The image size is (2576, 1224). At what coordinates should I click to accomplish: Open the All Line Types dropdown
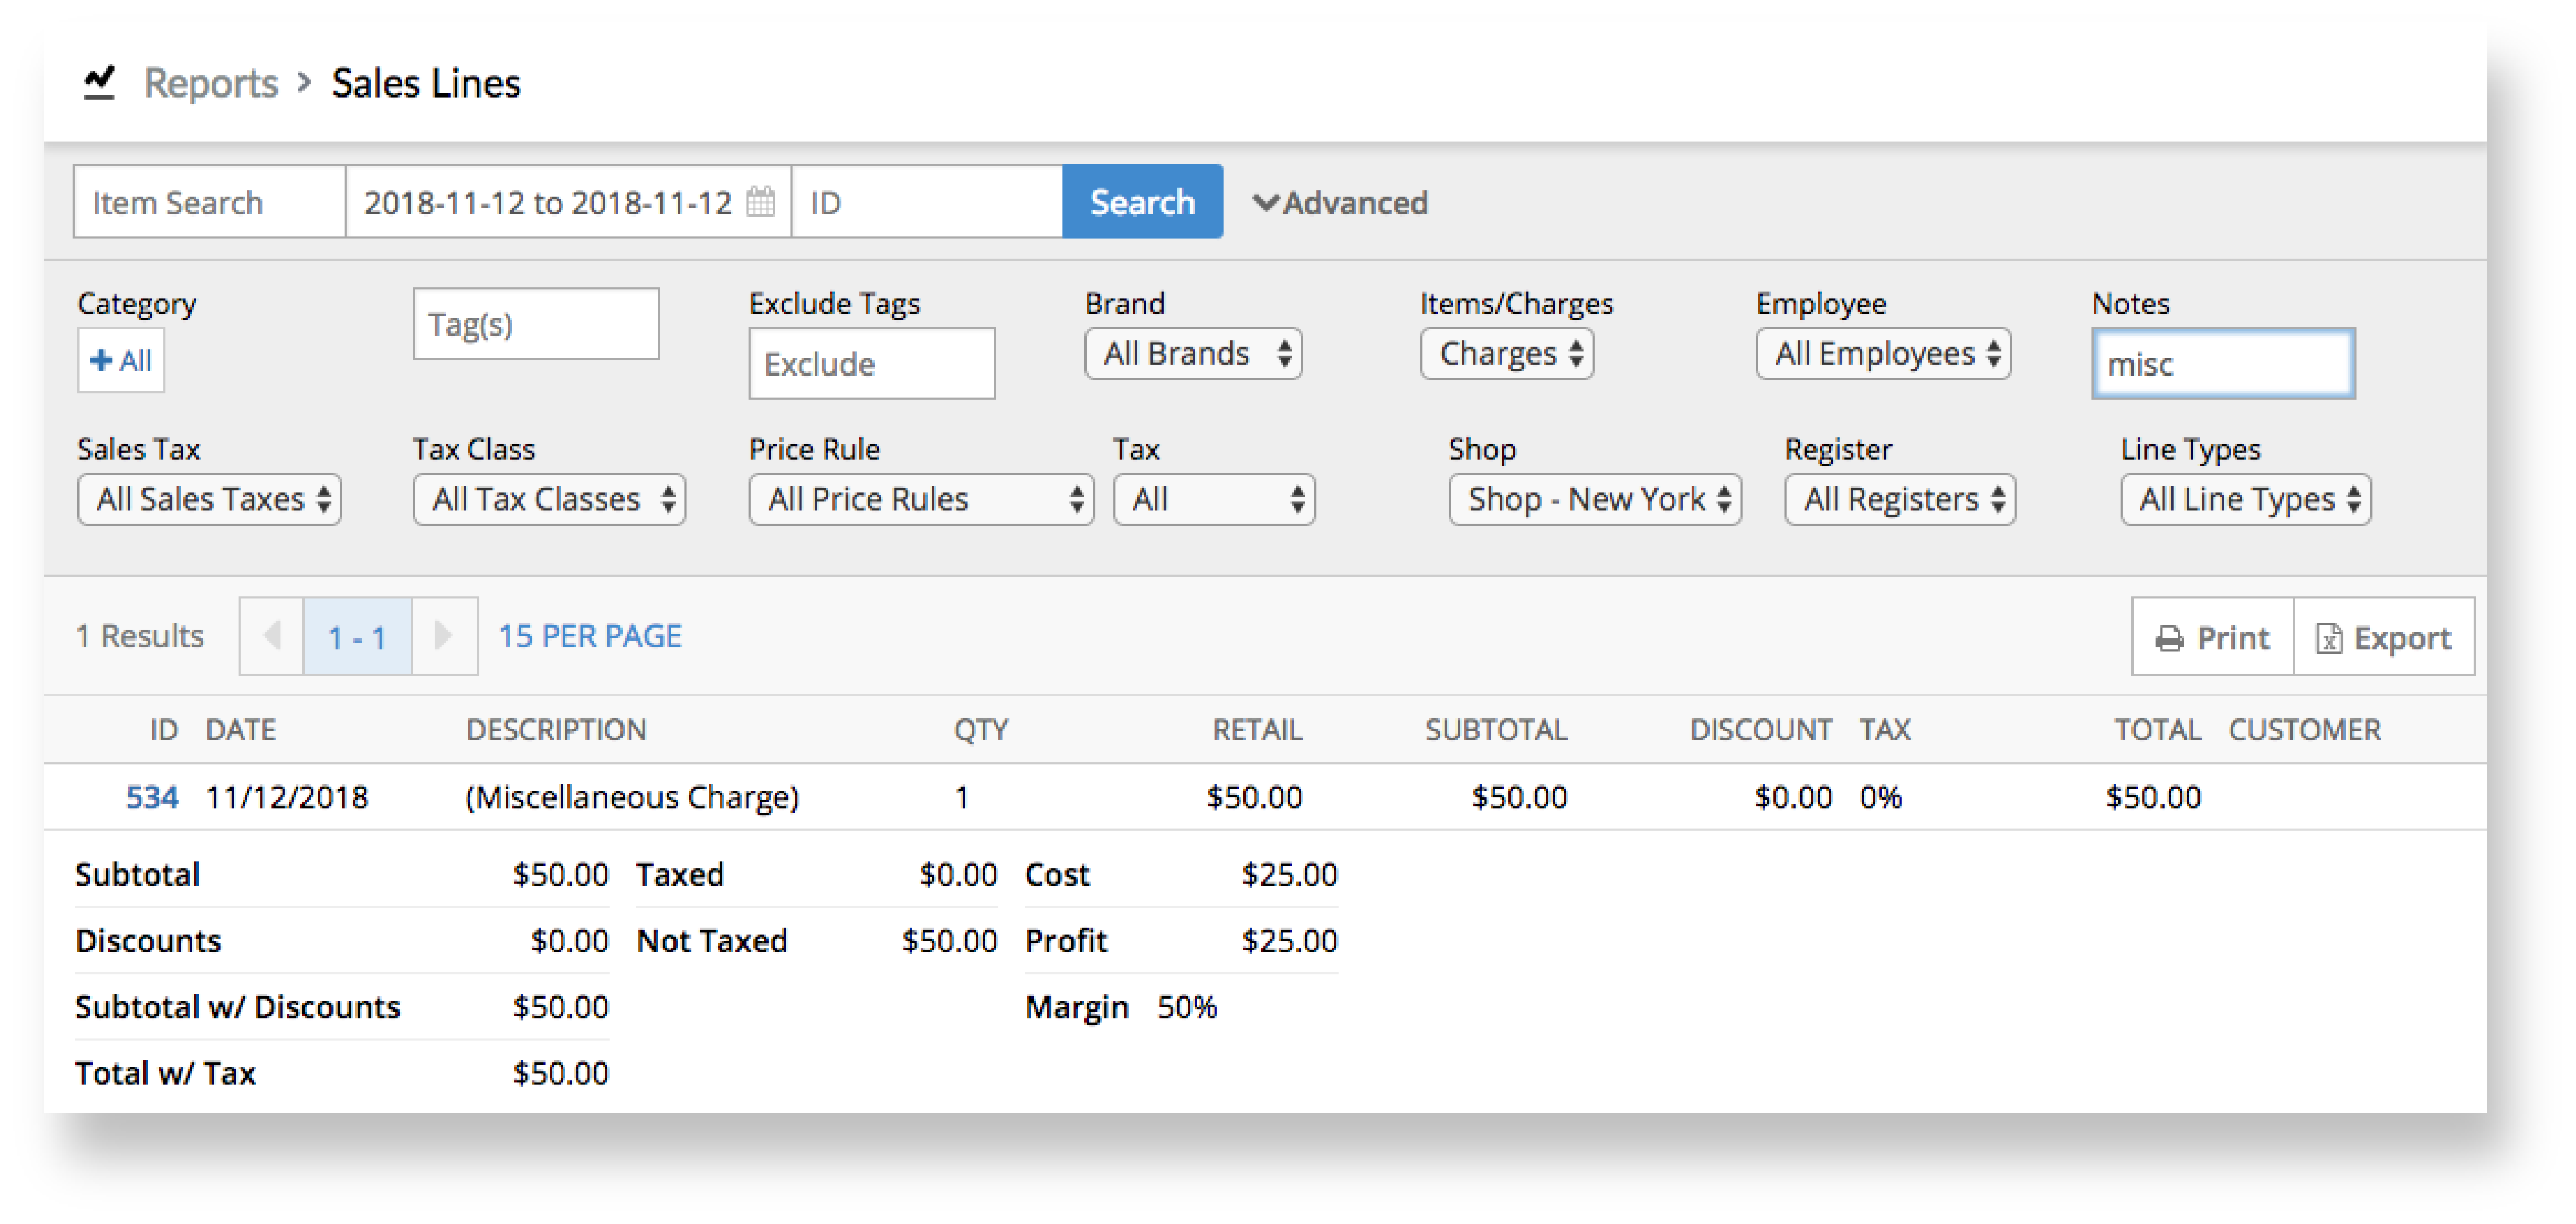[2245, 499]
